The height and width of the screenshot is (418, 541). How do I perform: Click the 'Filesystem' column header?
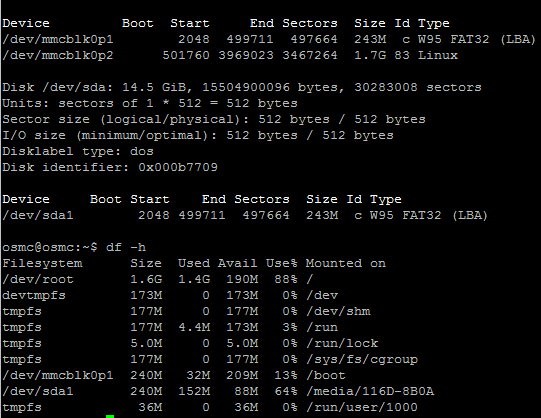coord(42,263)
